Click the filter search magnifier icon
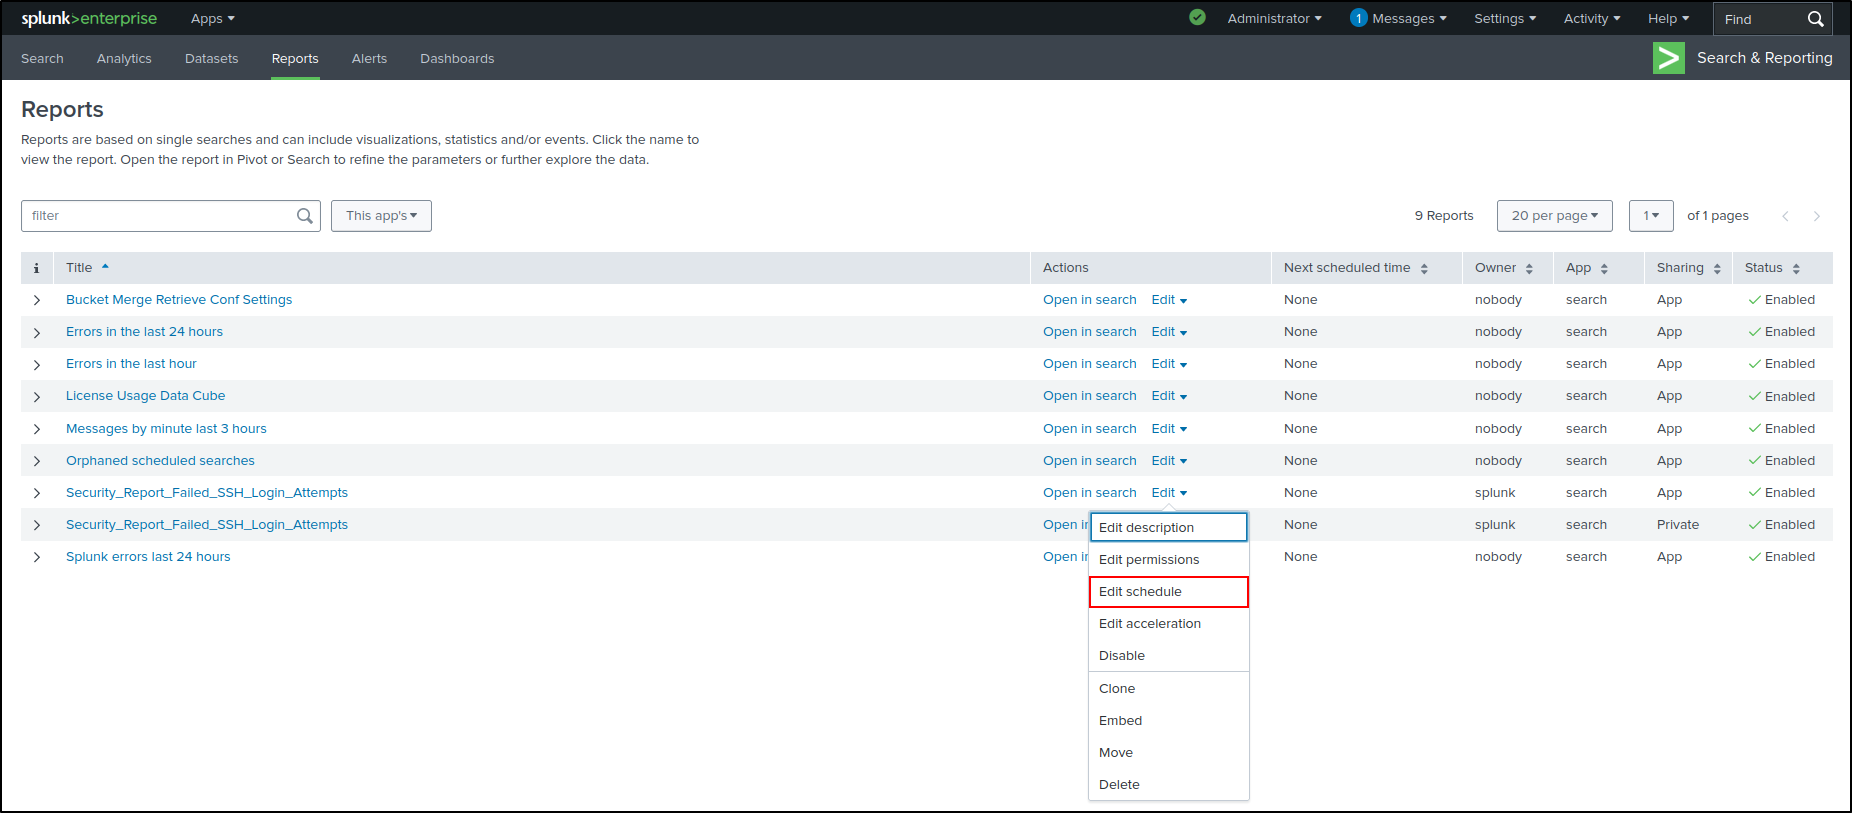The image size is (1852, 813). 305,216
